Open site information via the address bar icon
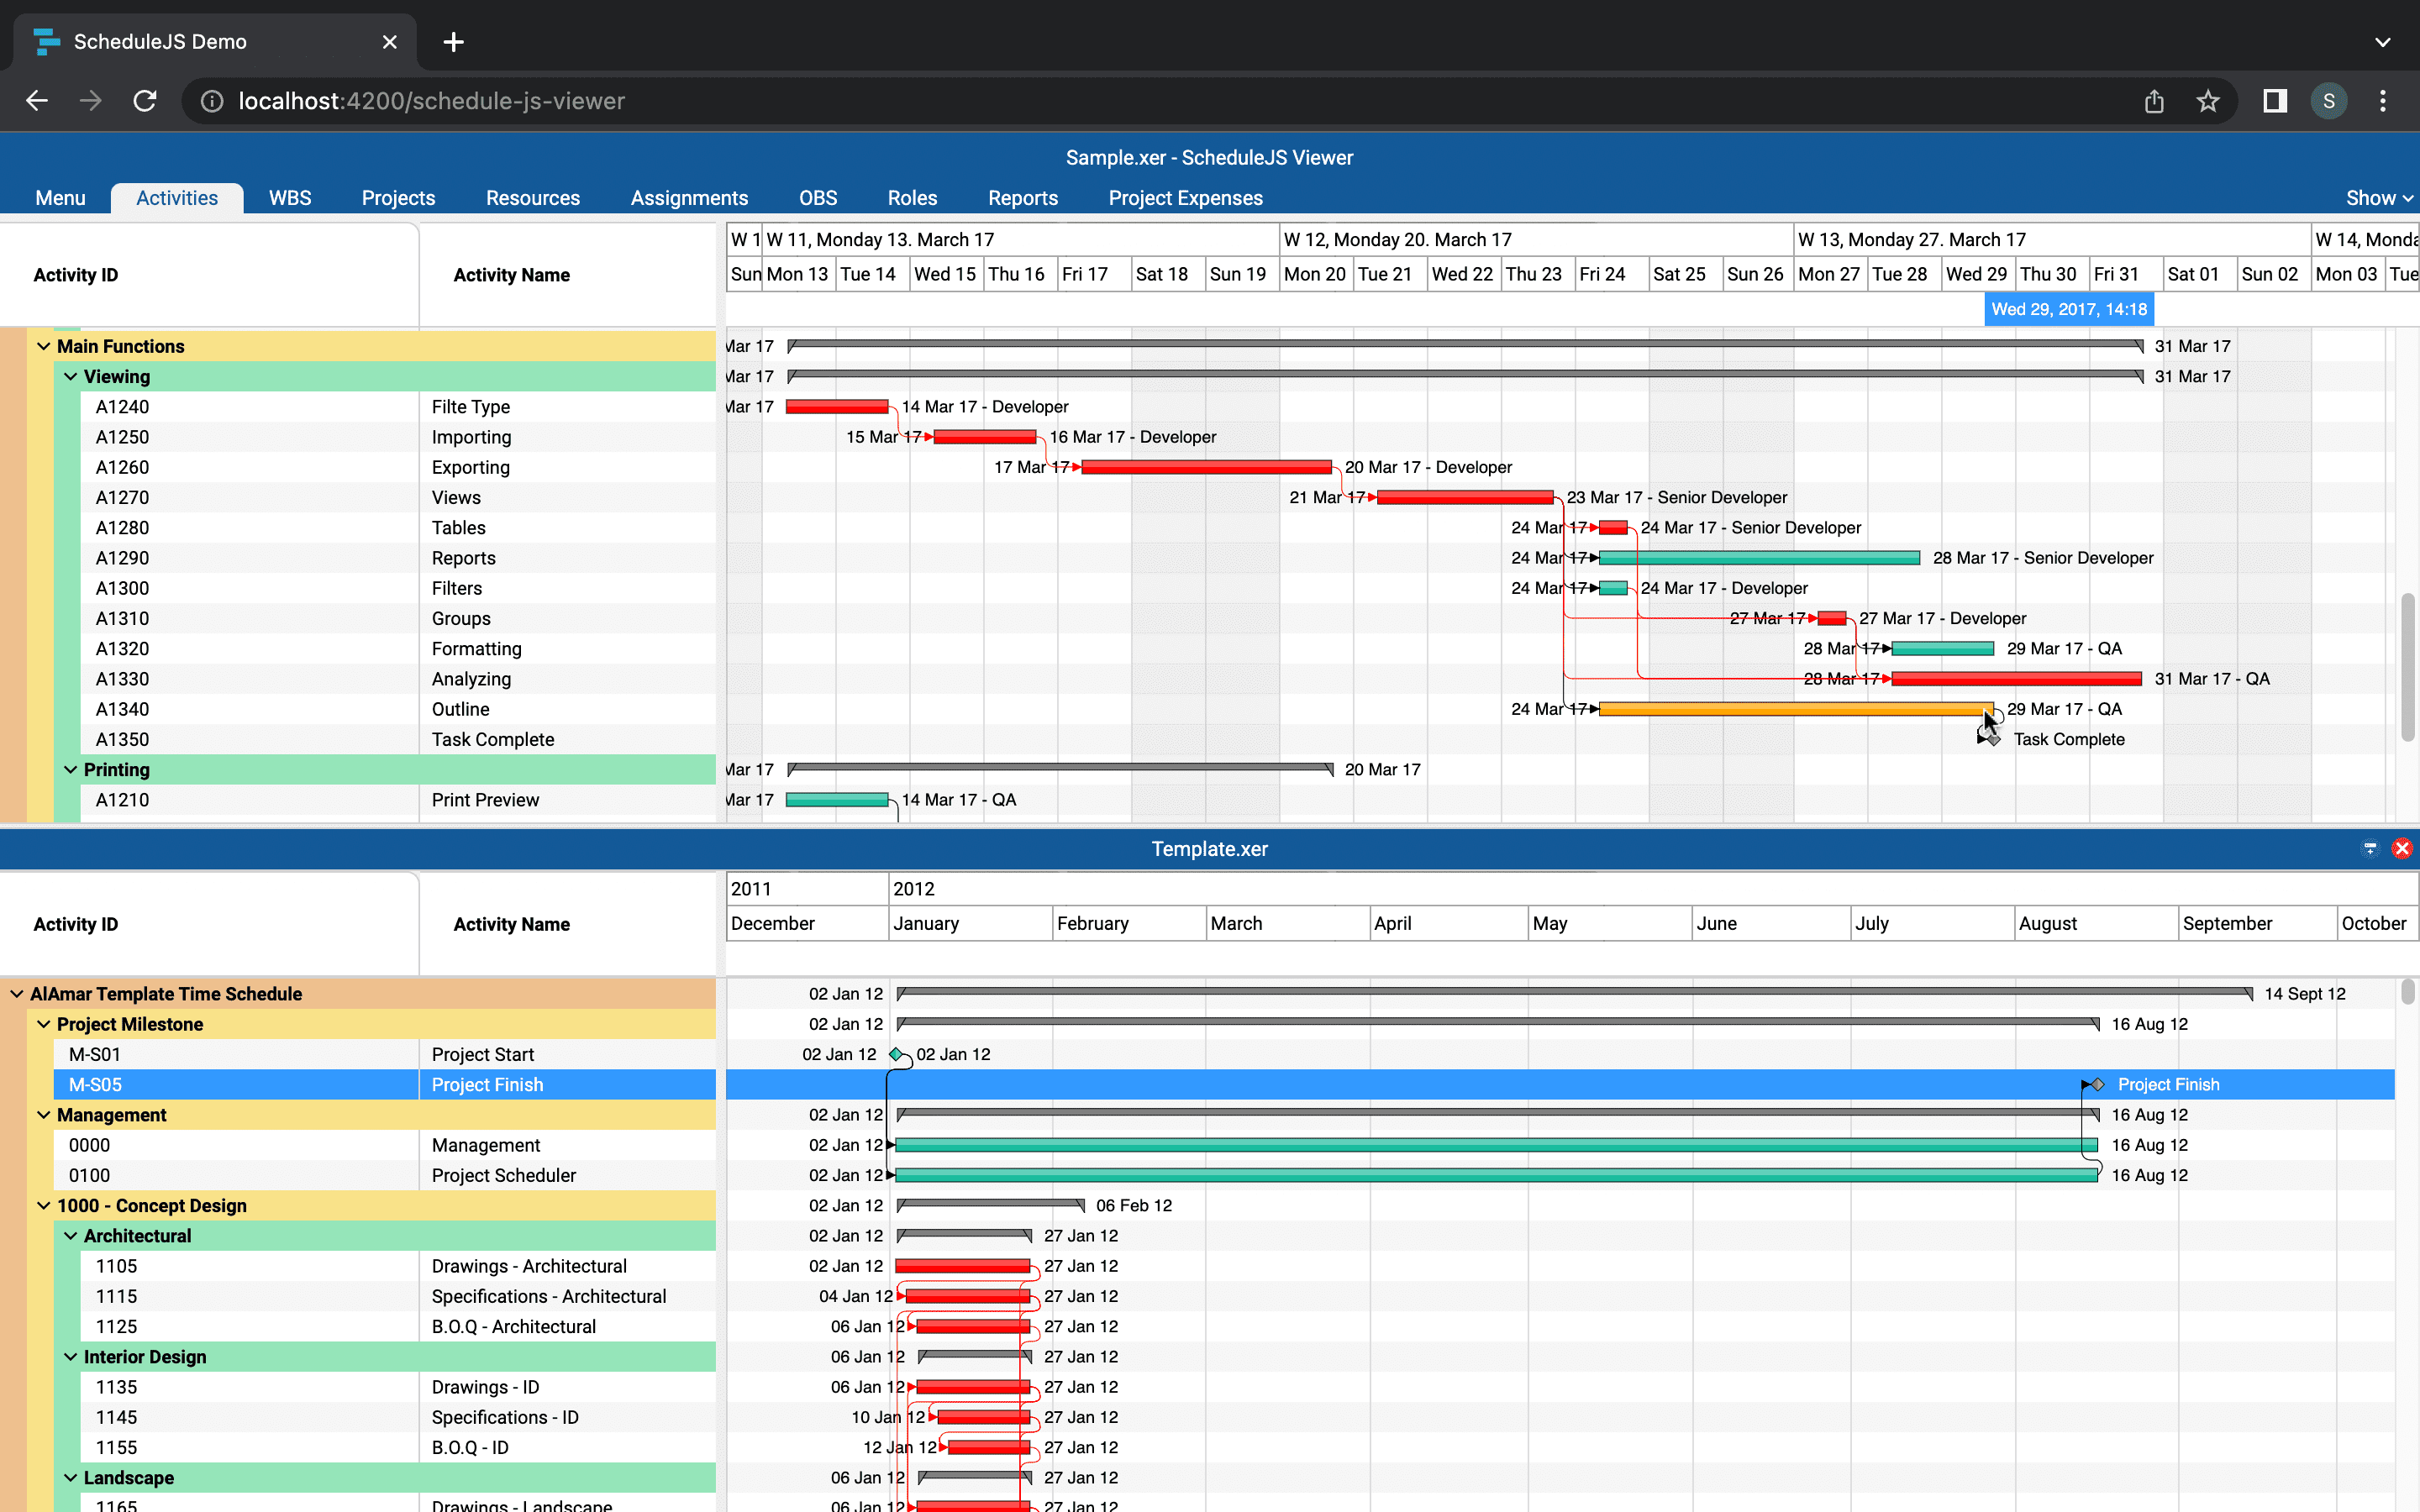This screenshot has width=2420, height=1512. pos(212,100)
